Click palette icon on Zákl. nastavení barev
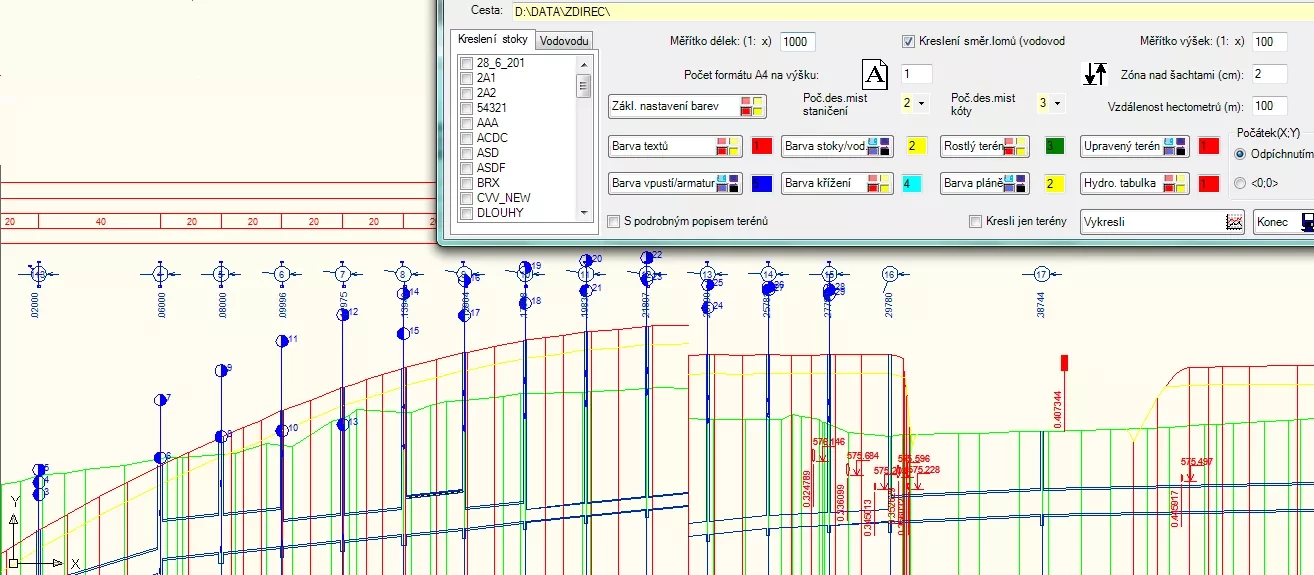Screen dimensions: 1314x575 pos(752,106)
